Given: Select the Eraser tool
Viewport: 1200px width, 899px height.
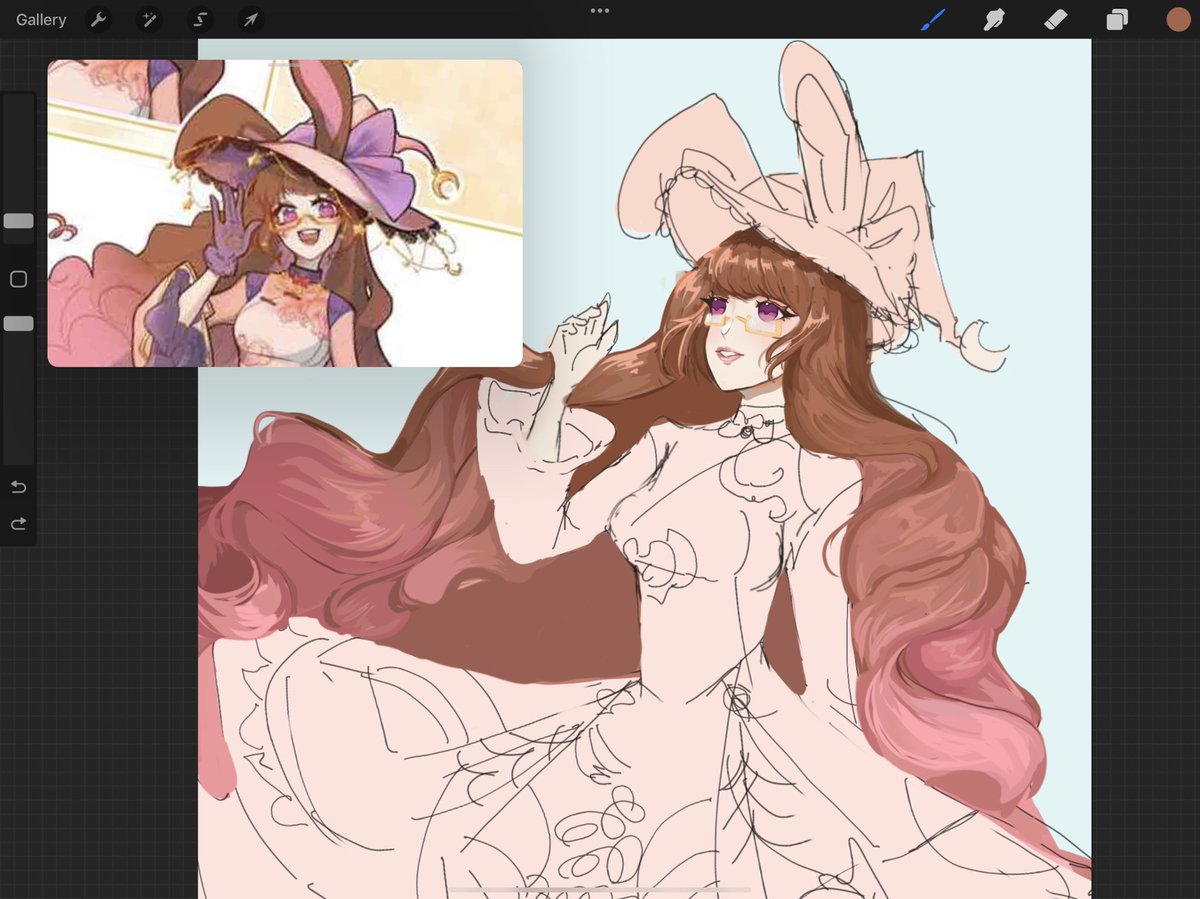Looking at the screenshot, I should pyautogui.click(x=1055, y=19).
